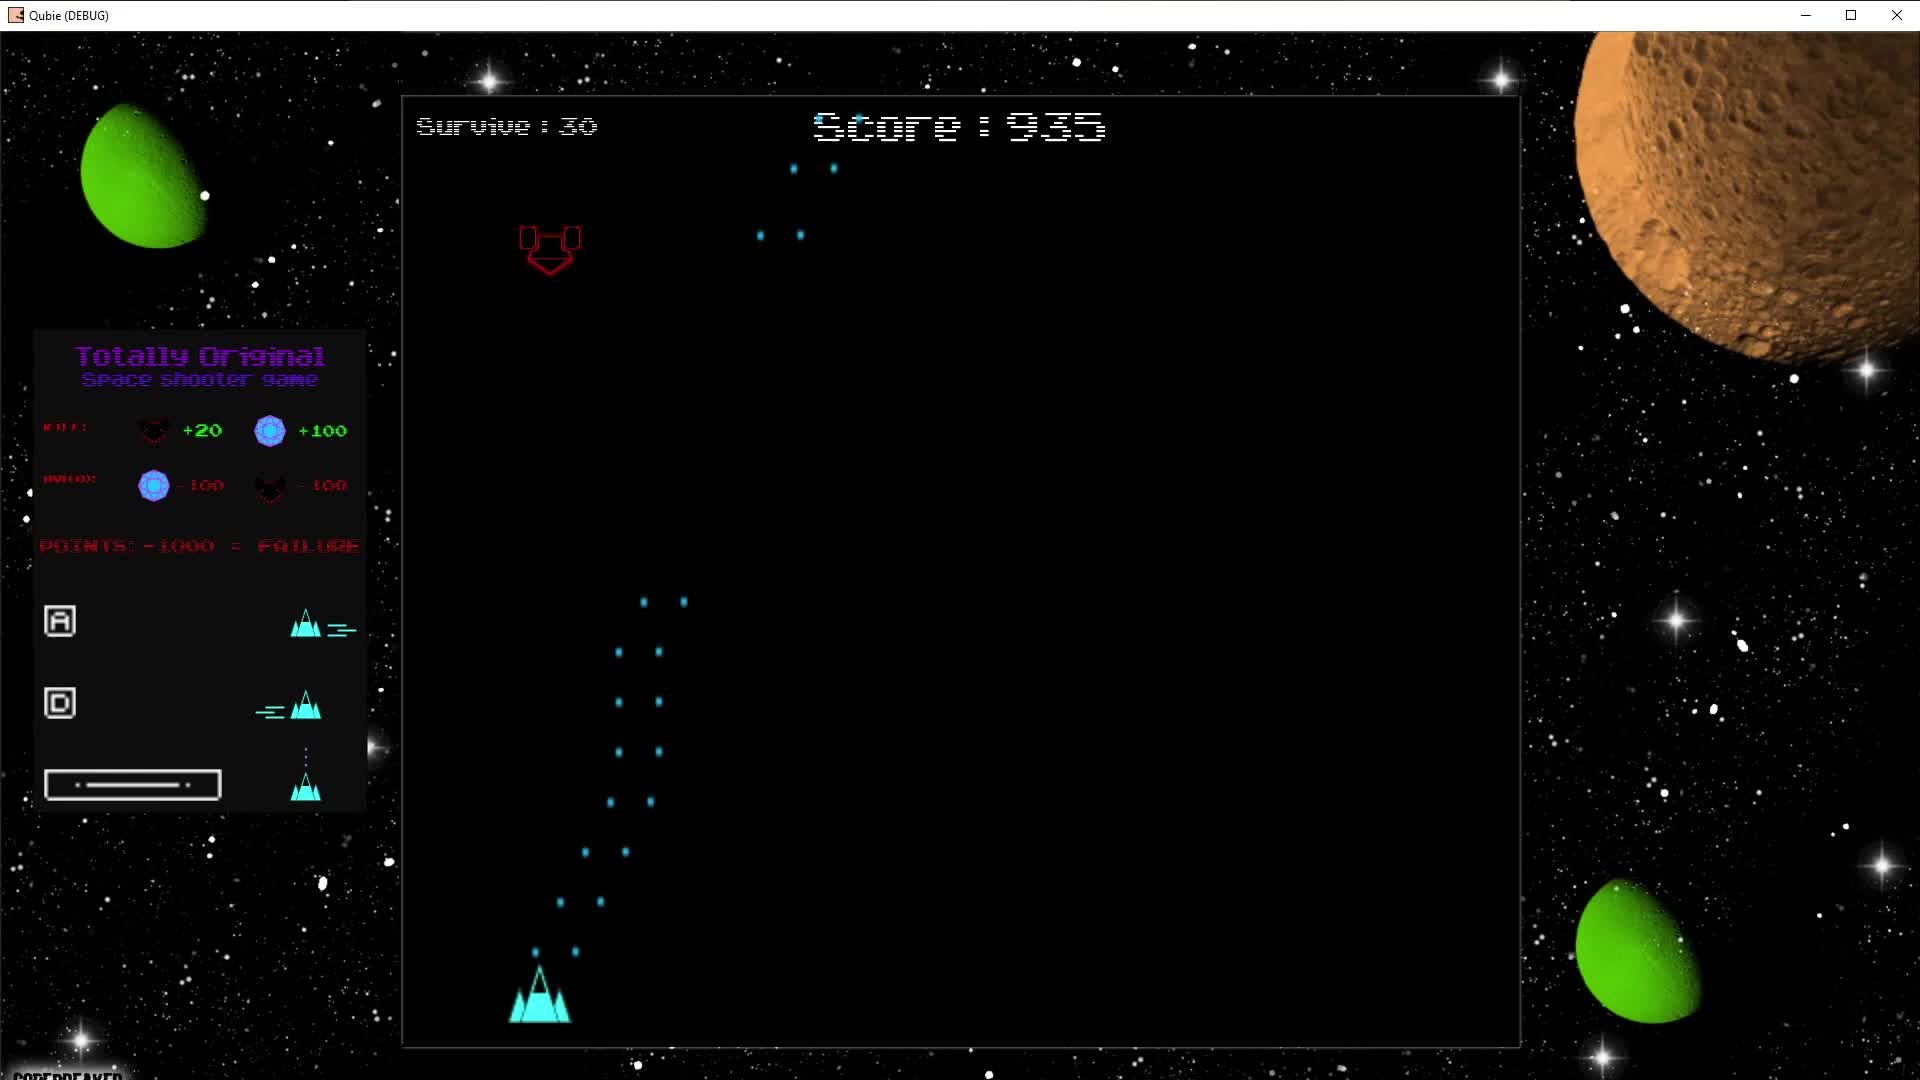The image size is (1920, 1080).
Task: Click the green planet at bottom right
Action: (1635, 952)
